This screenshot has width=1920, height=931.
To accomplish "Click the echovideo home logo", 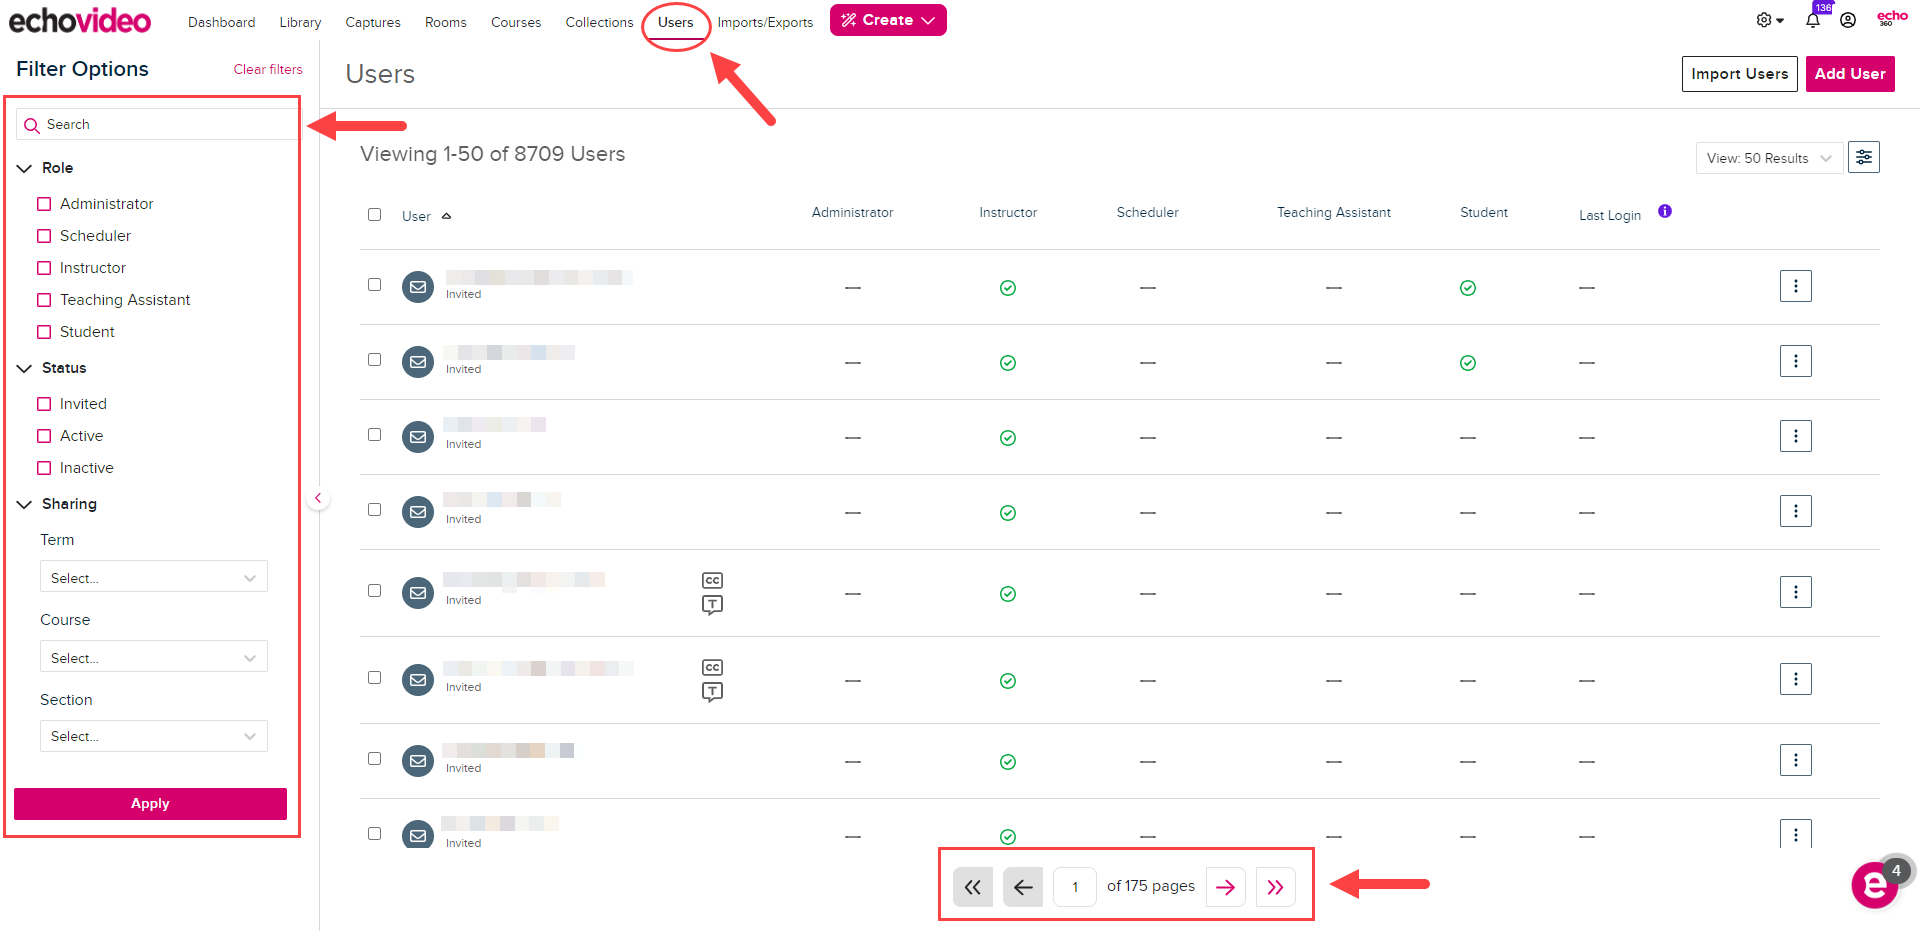I will [x=80, y=20].
